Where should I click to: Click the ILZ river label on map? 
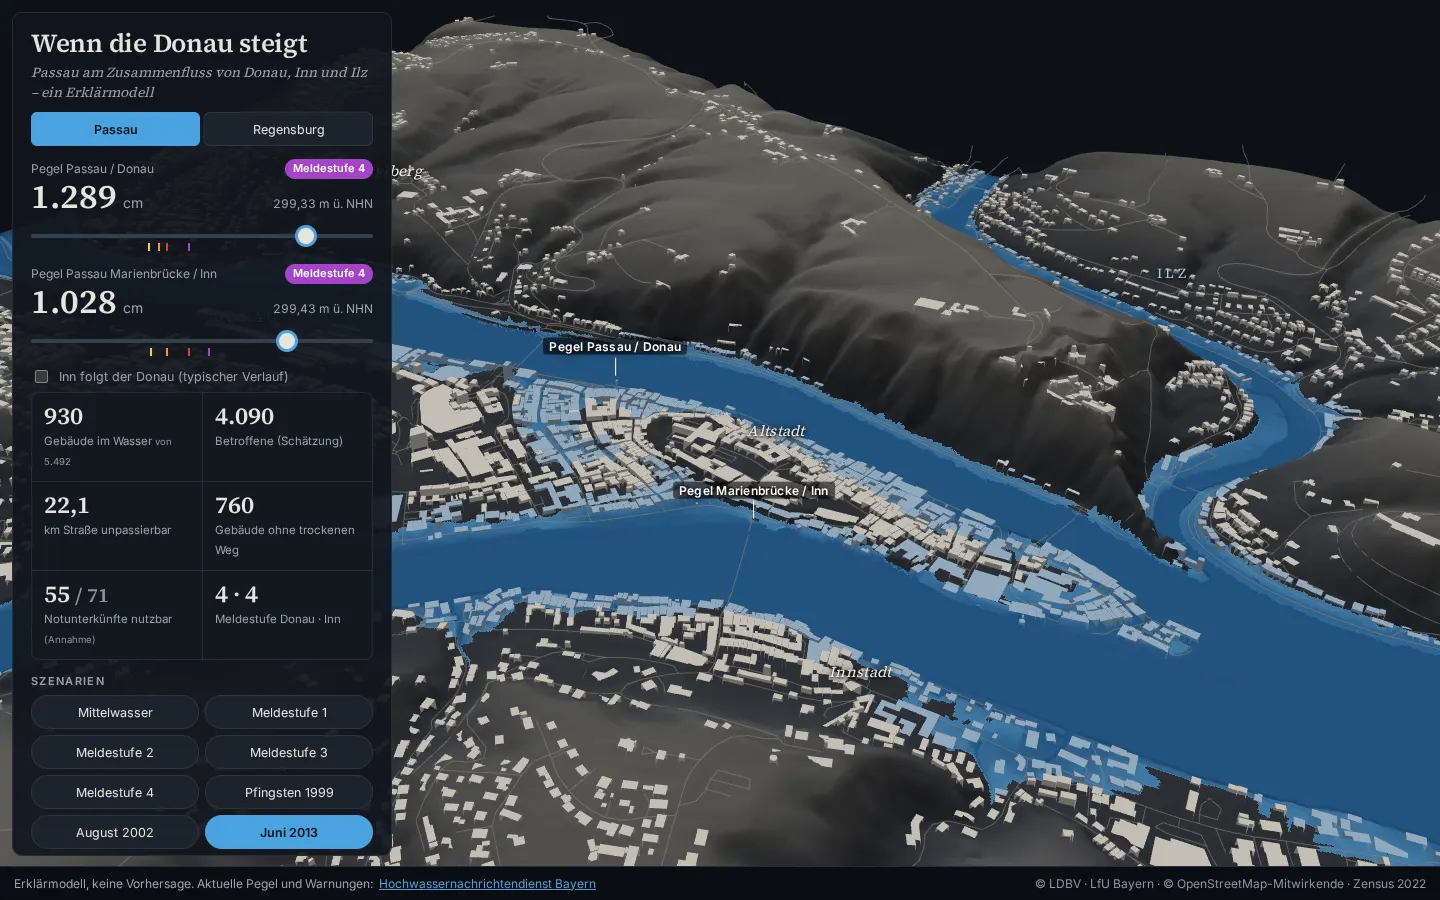(x=1171, y=273)
